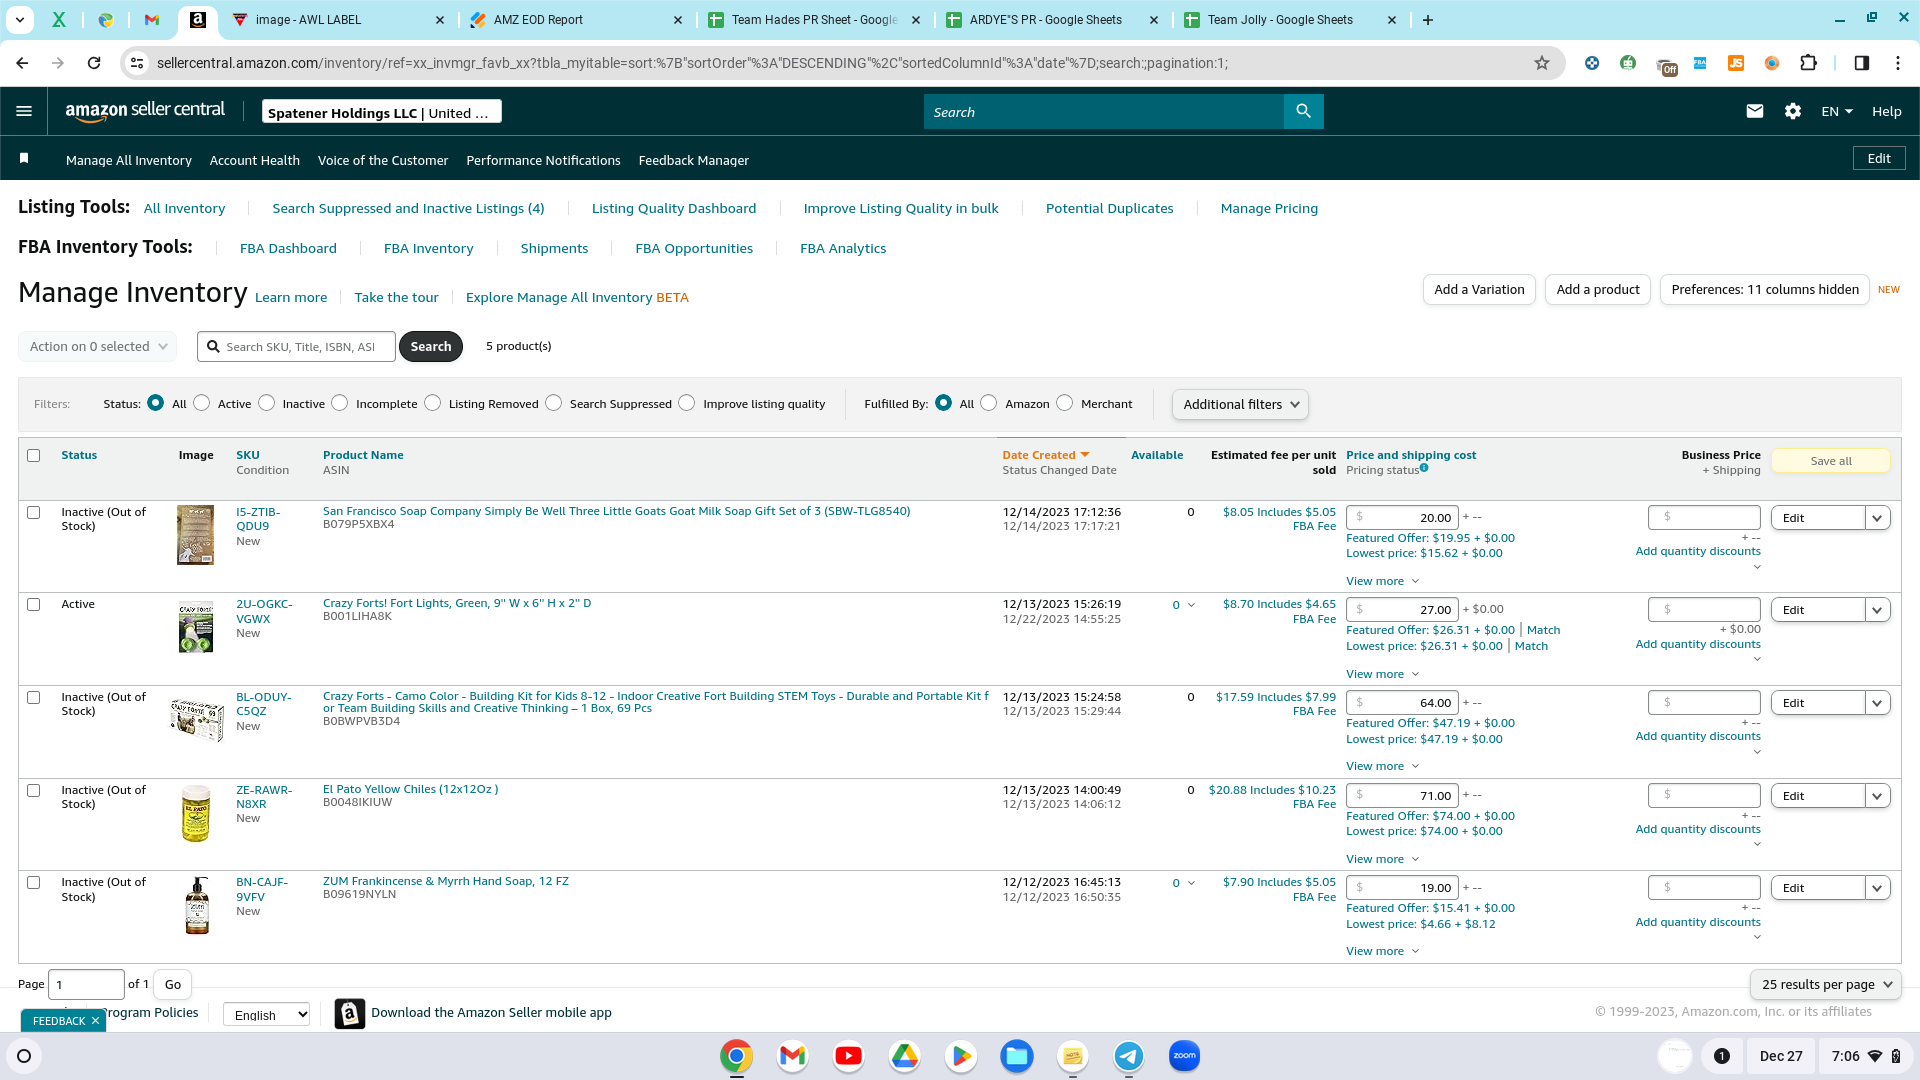This screenshot has width=1920, height=1080.
Task: Open Performance Notifications
Action: pyautogui.click(x=543, y=161)
